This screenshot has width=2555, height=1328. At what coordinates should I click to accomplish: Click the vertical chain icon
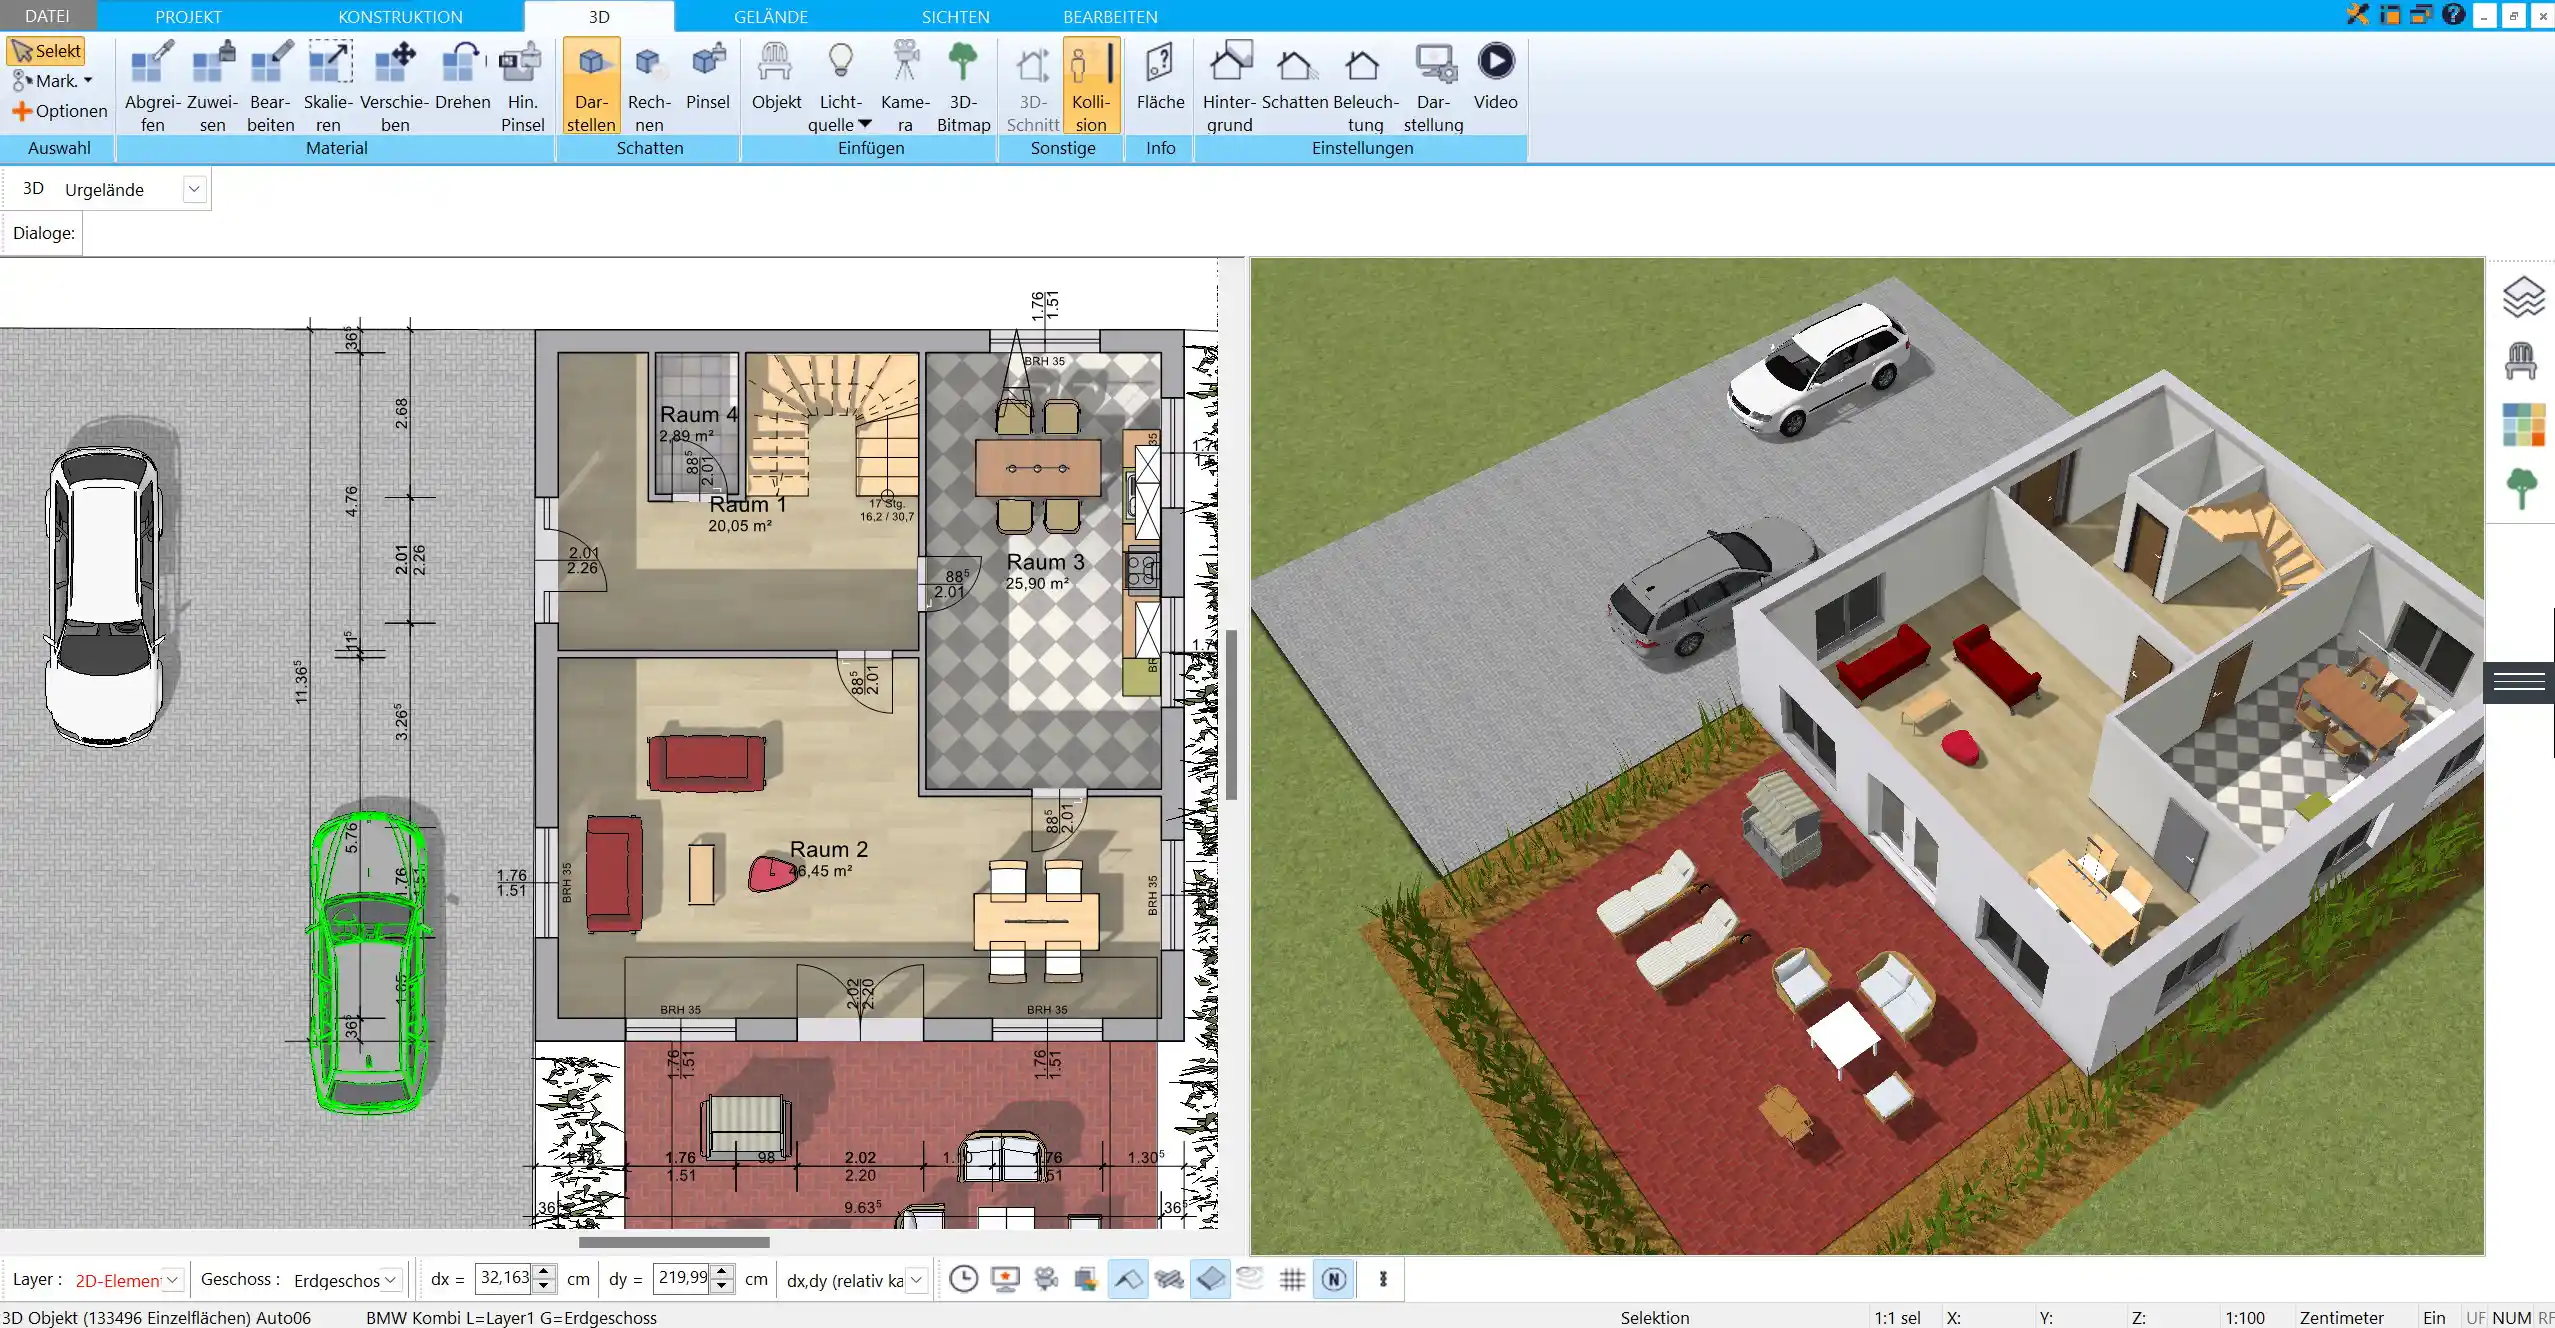coord(1383,1279)
